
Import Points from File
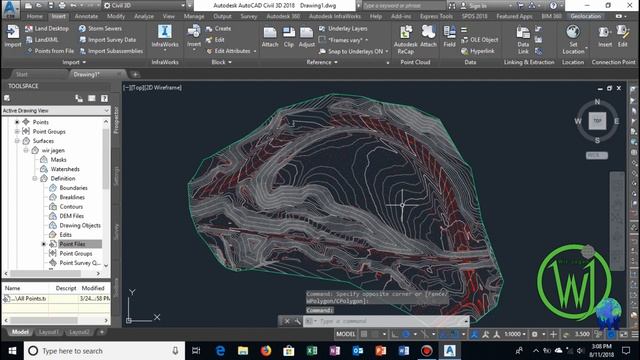[x=49, y=51]
